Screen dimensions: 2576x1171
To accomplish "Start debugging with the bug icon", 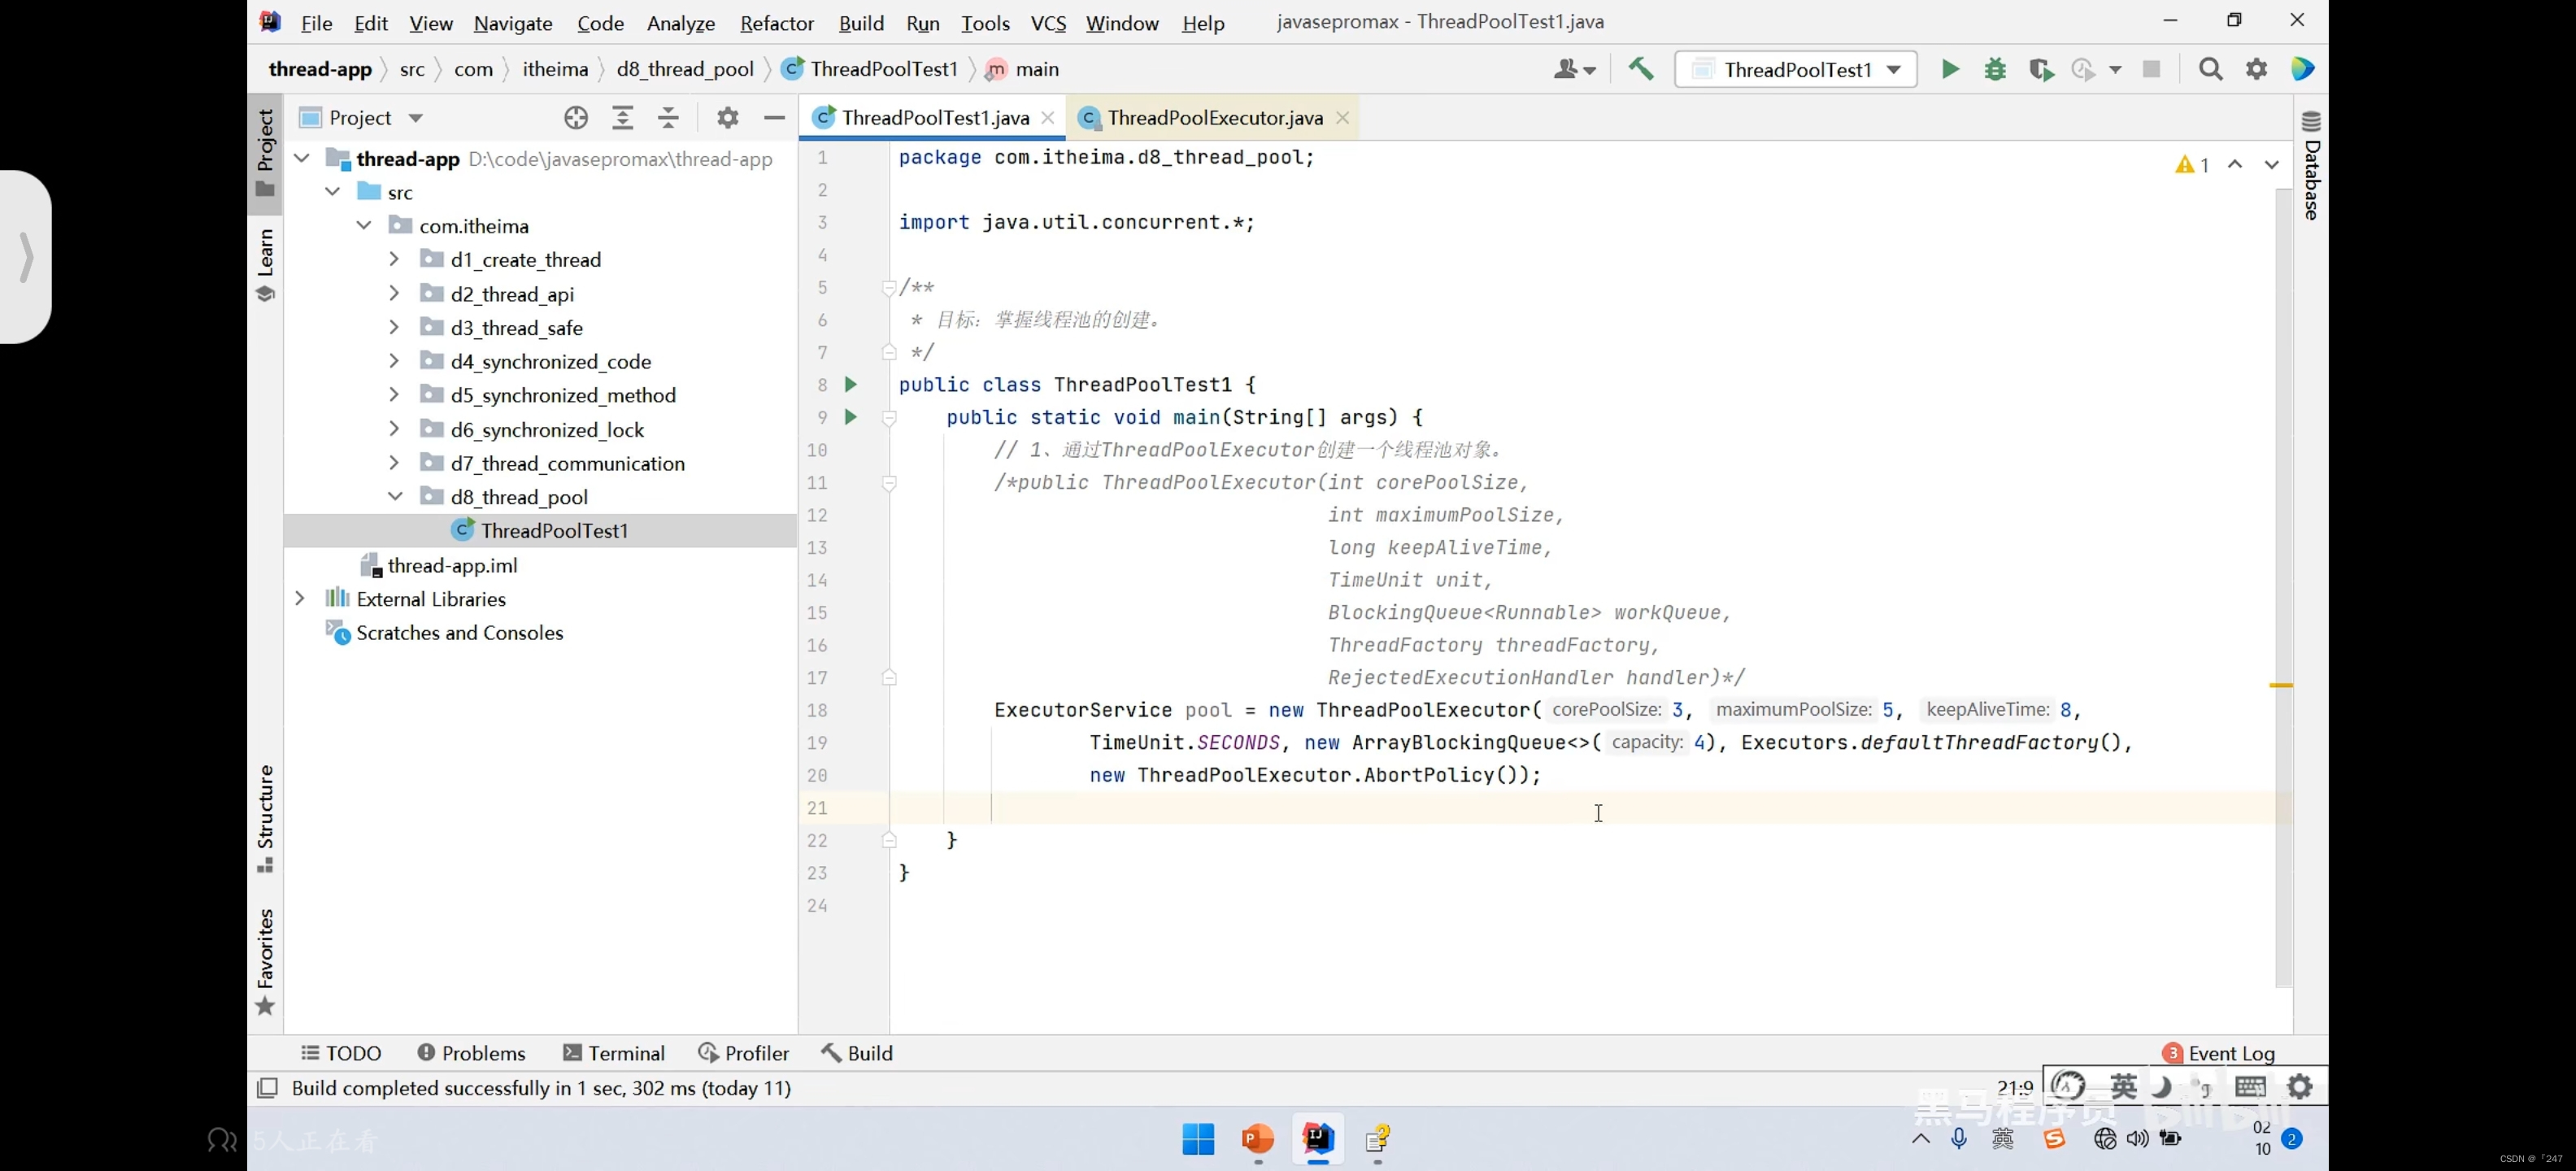I will [1995, 69].
